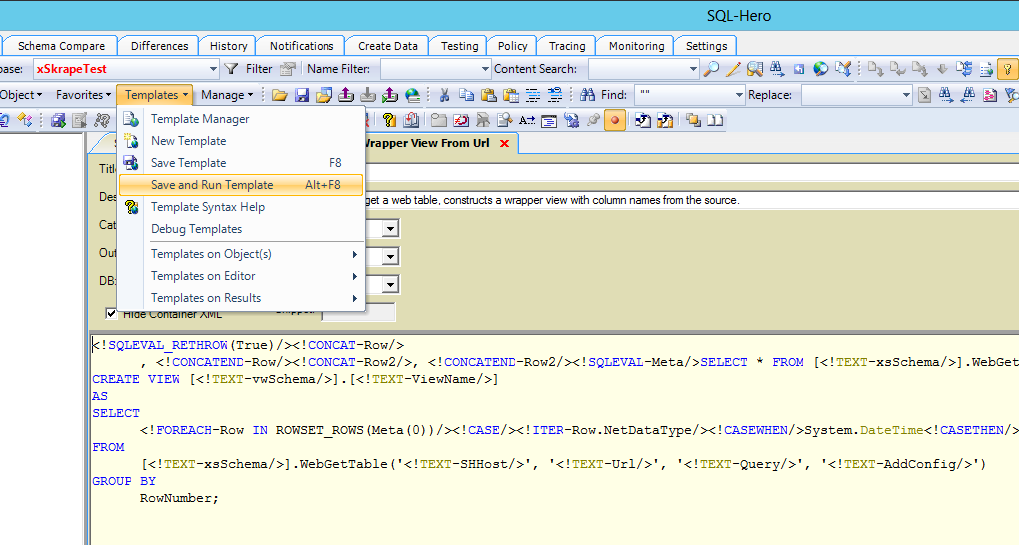Switch to the Differences tab
Viewport: 1019px width, 545px height.
(x=159, y=46)
